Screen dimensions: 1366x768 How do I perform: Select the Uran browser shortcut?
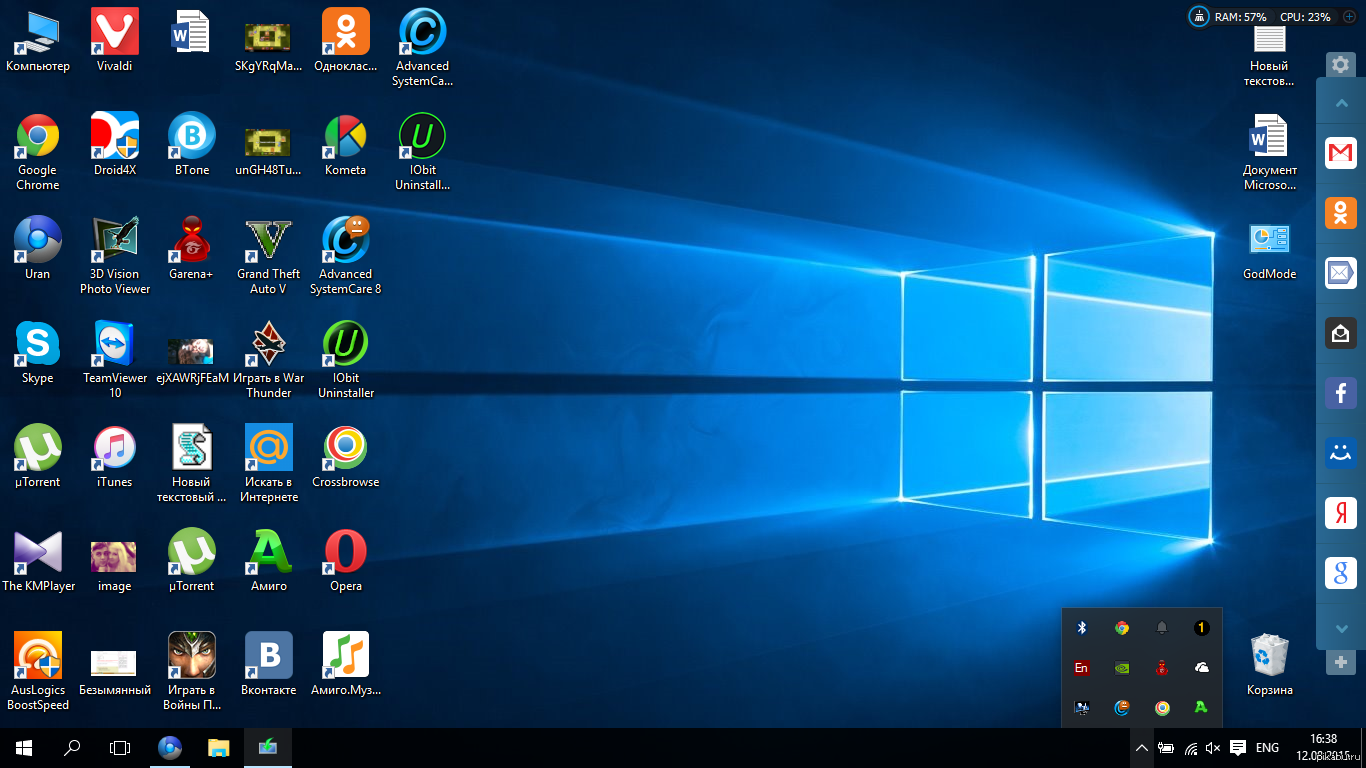38,249
